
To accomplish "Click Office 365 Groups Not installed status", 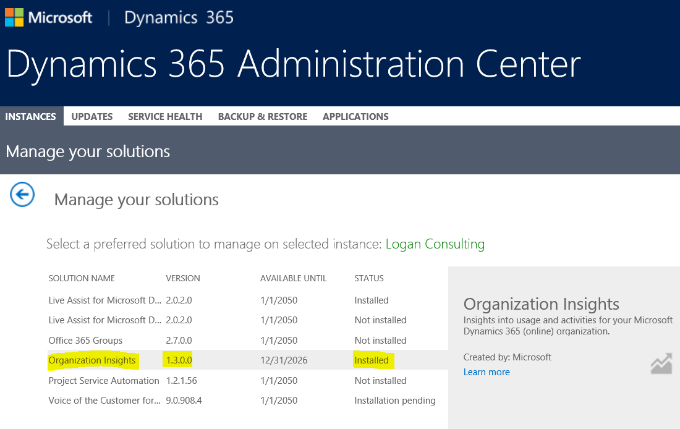I will pyautogui.click(x=380, y=341).
